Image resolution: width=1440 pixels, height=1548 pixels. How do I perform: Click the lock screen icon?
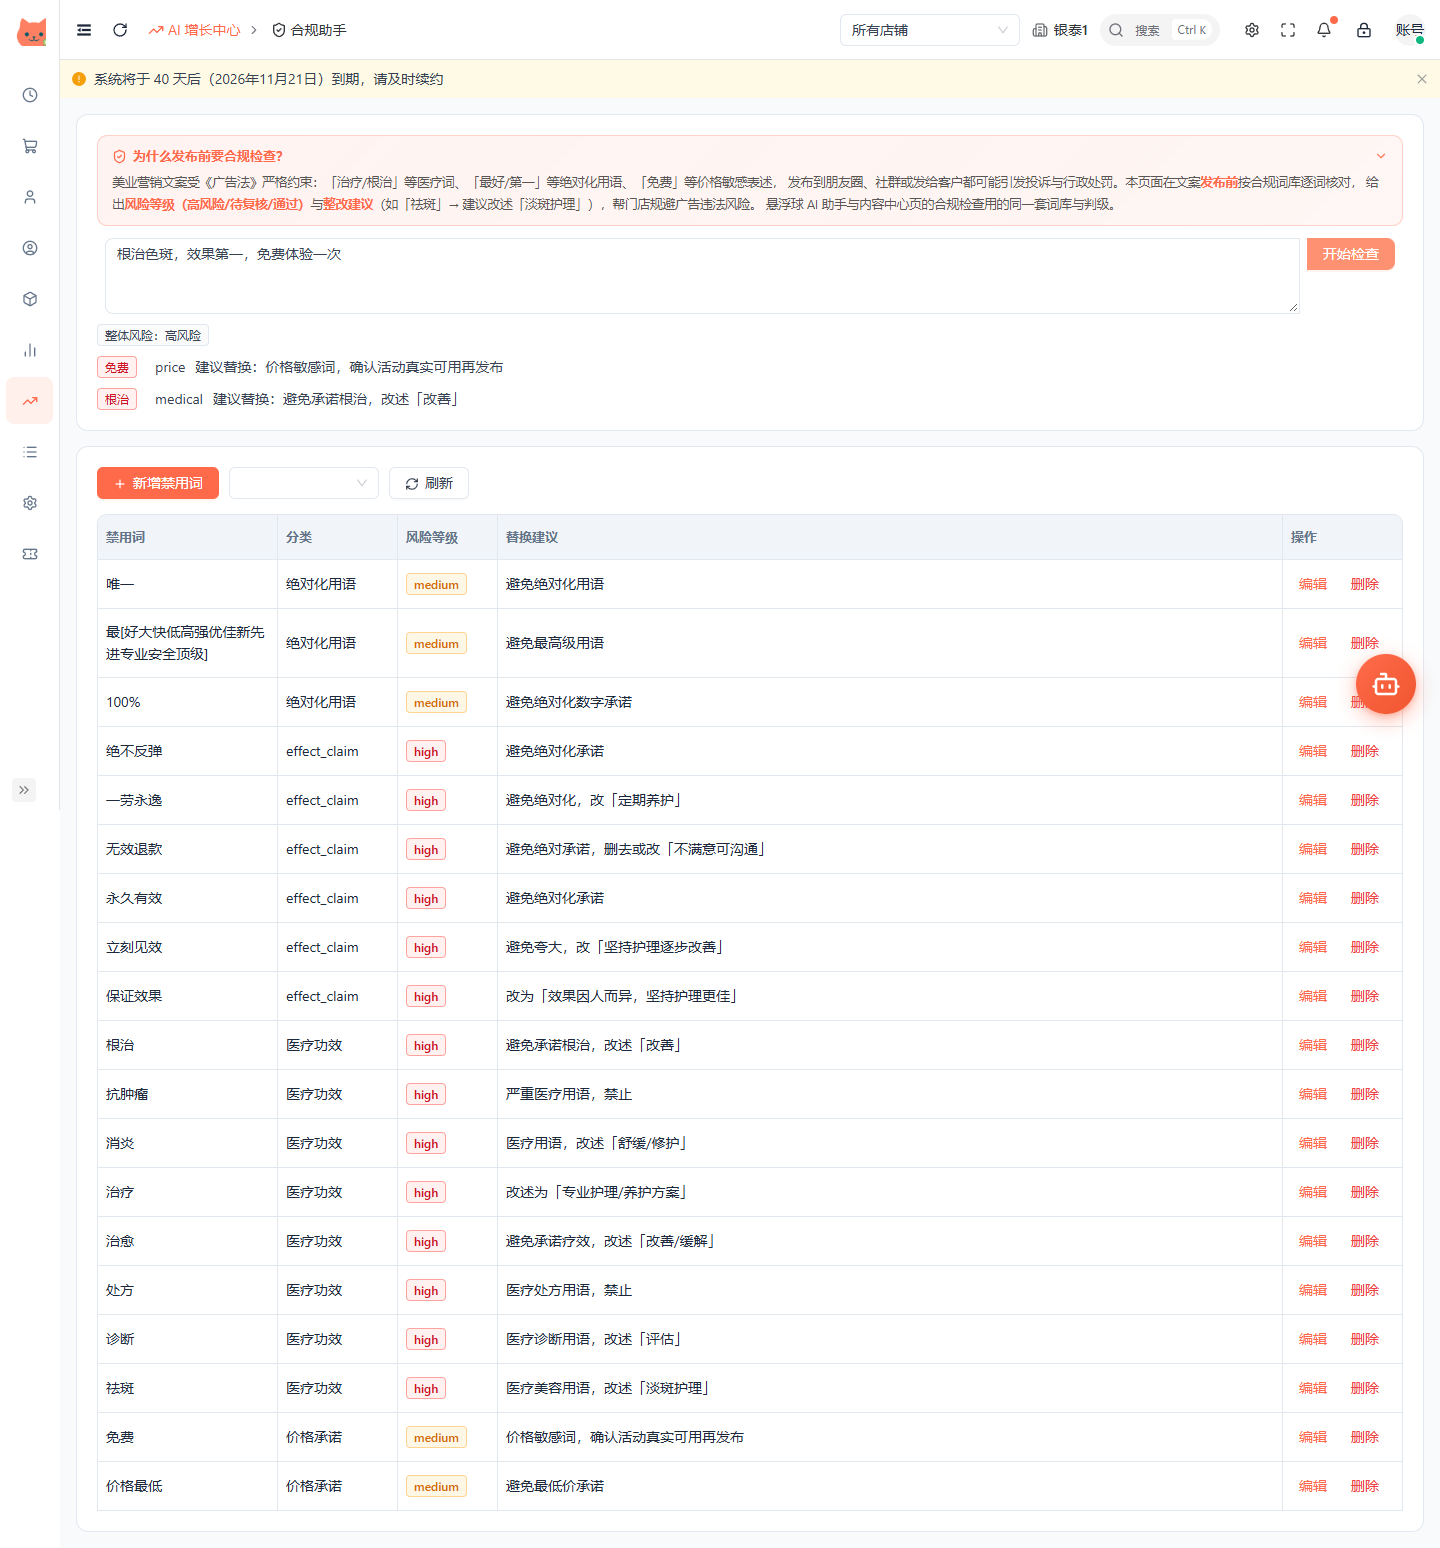click(1364, 30)
